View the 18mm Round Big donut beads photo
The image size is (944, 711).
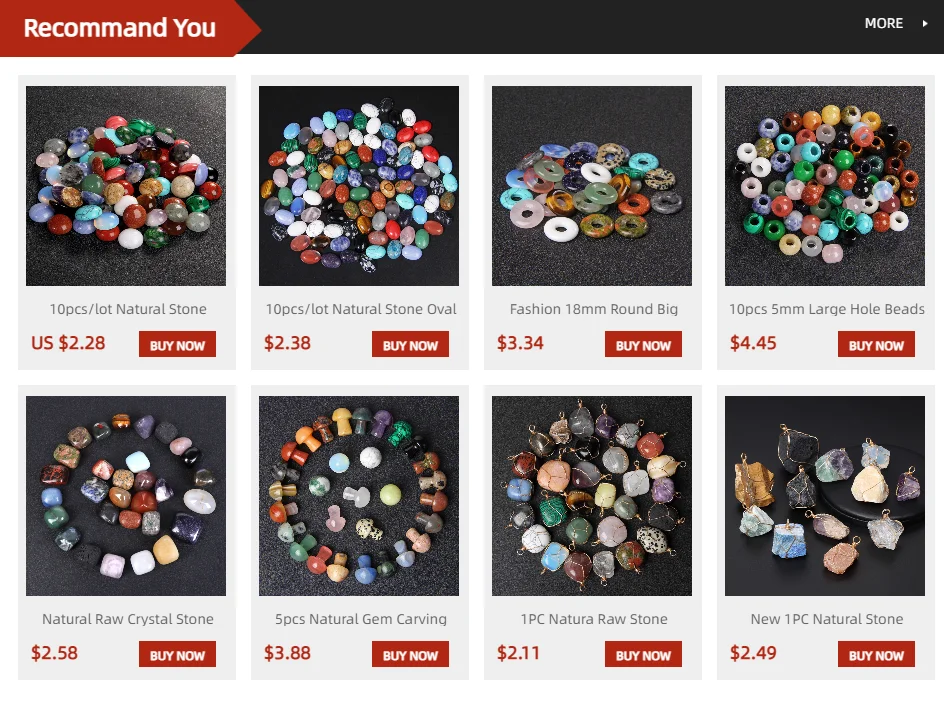tap(592, 185)
